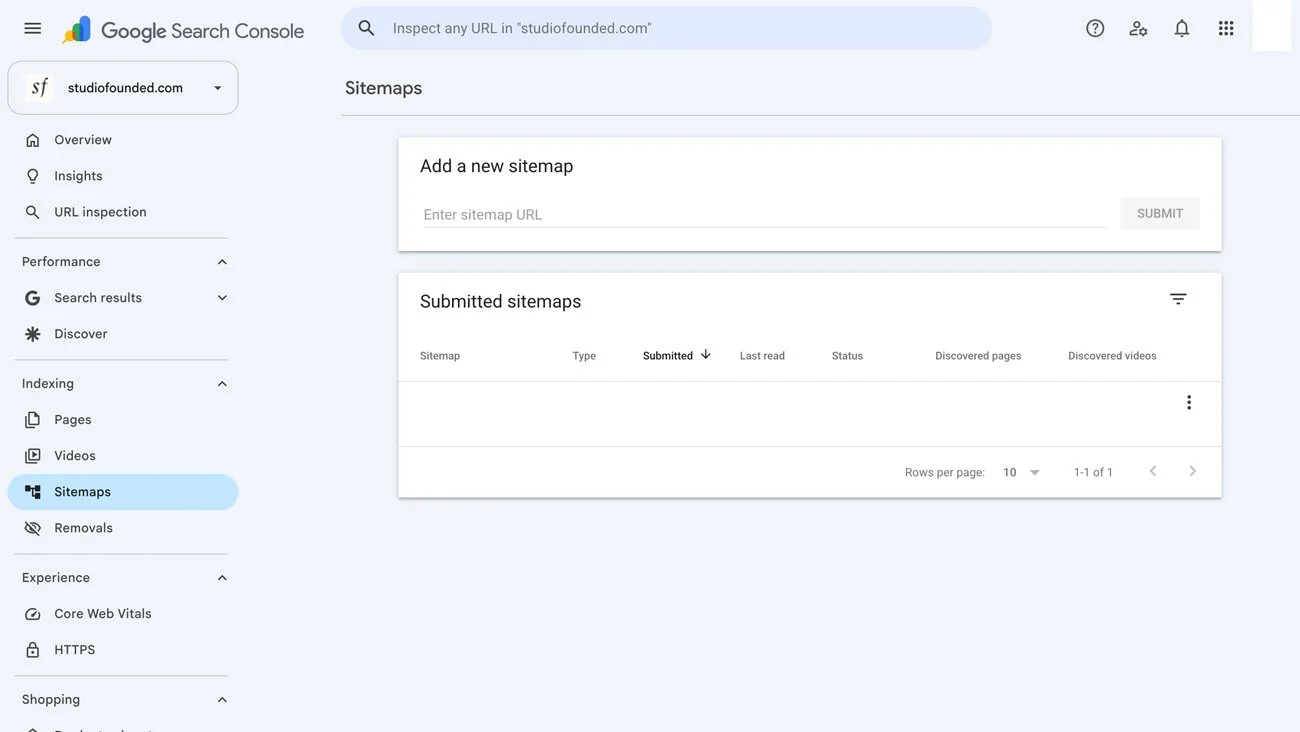
Task: Collapse the Shopping section
Action: (x=222, y=700)
